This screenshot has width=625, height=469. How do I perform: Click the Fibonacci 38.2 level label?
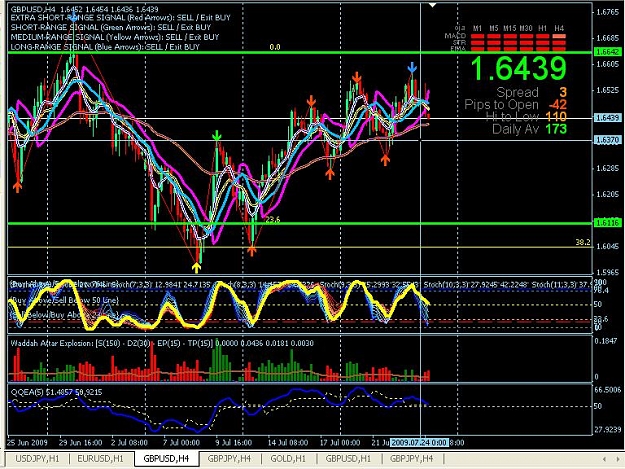tap(583, 242)
